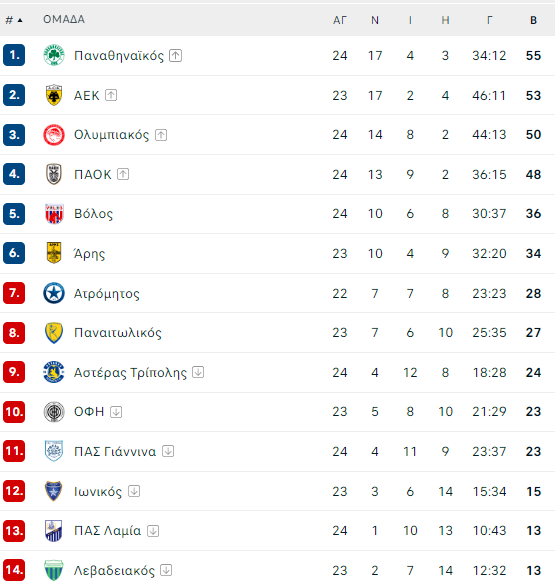555x585 pixels.
Task: Open the ΠΑΣ Γιάννινα team link
Action: [115, 451]
